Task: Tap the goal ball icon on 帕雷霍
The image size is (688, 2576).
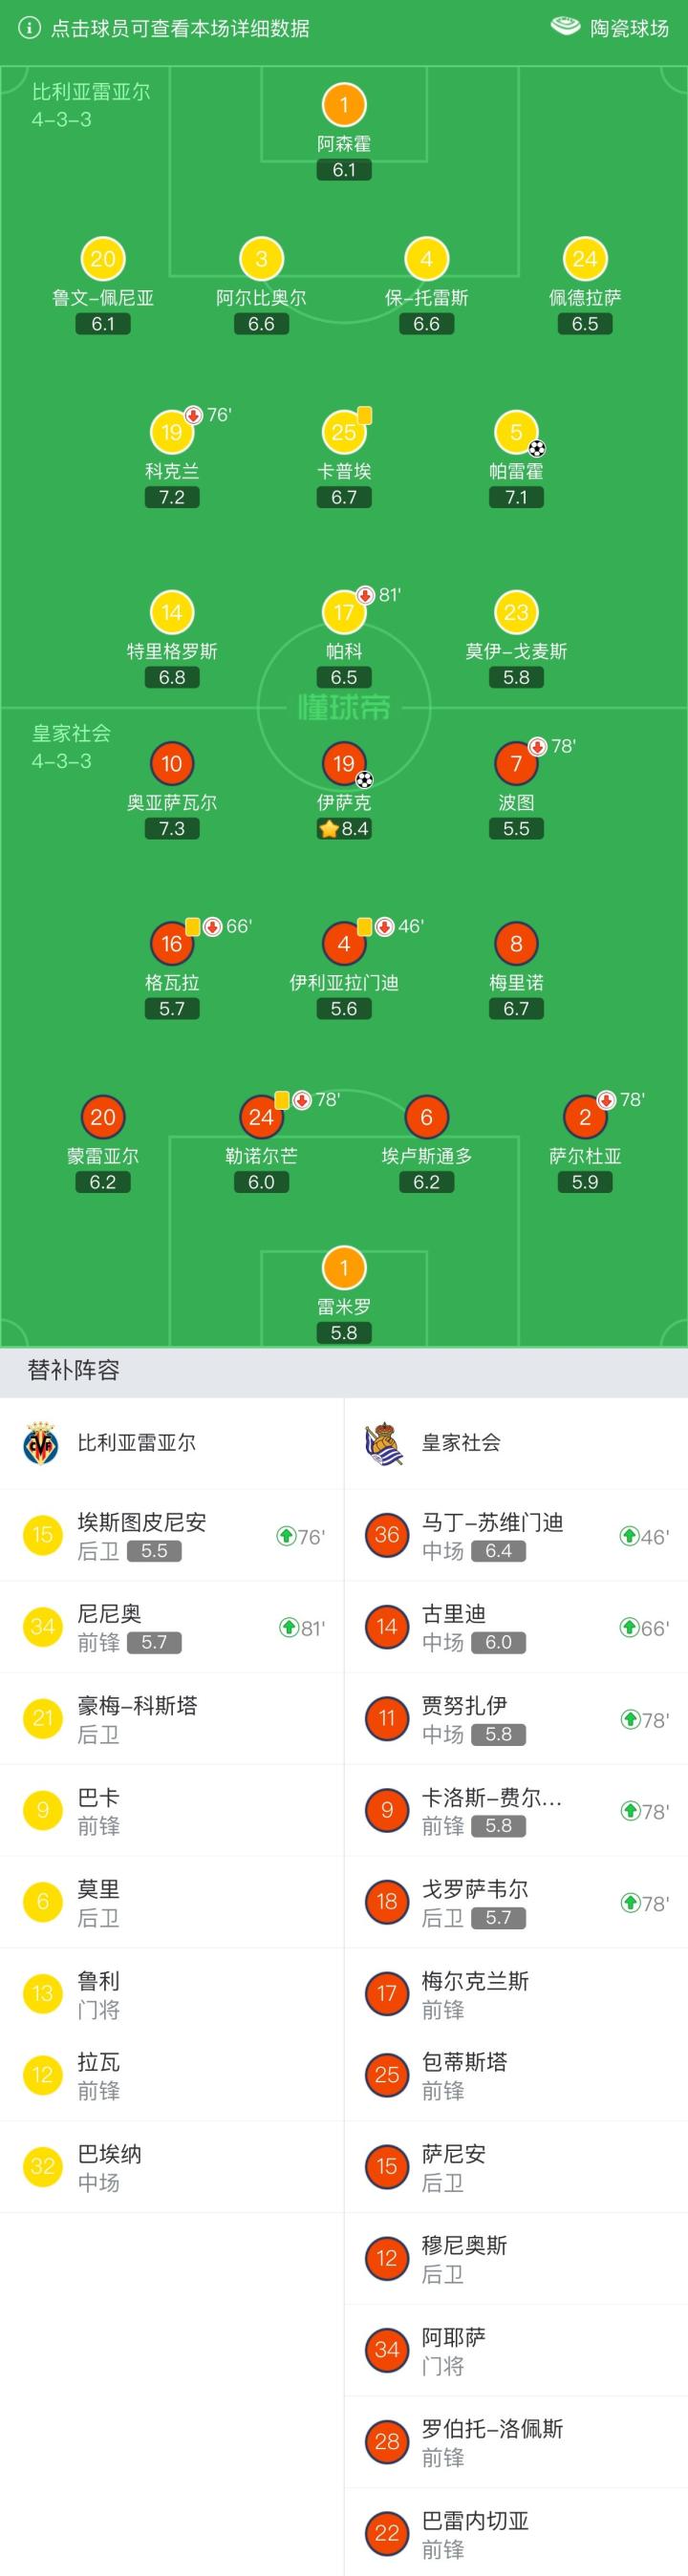Action: coord(537,449)
